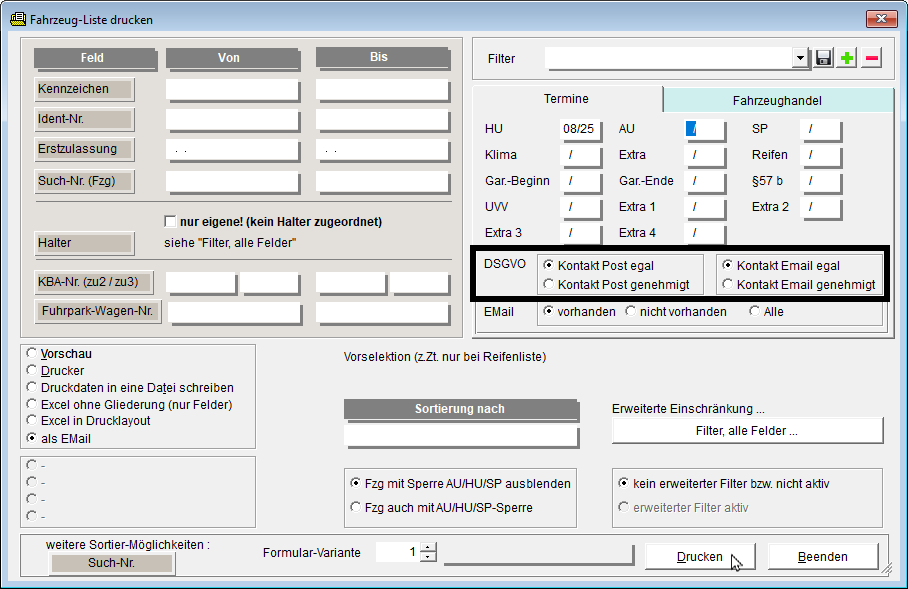Screen dimensions: 908x589
Task: Click the Kennzeichen field button
Action: (84, 89)
